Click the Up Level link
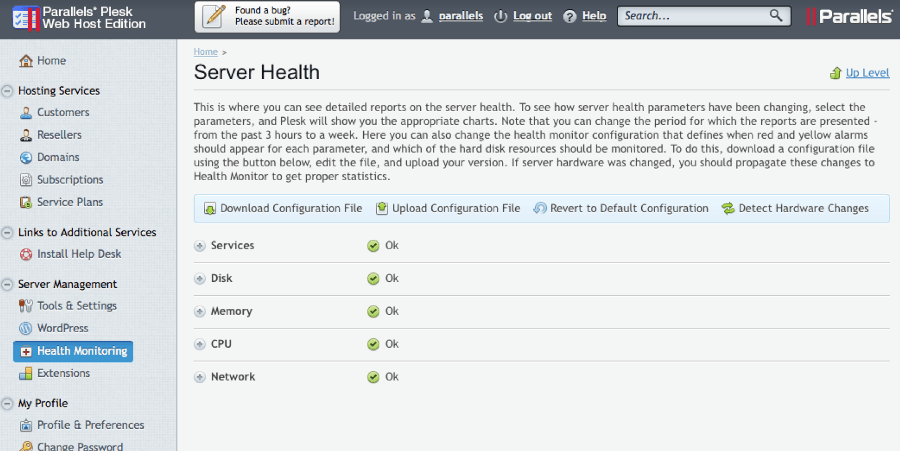The width and height of the screenshot is (900, 451). tap(867, 73)
